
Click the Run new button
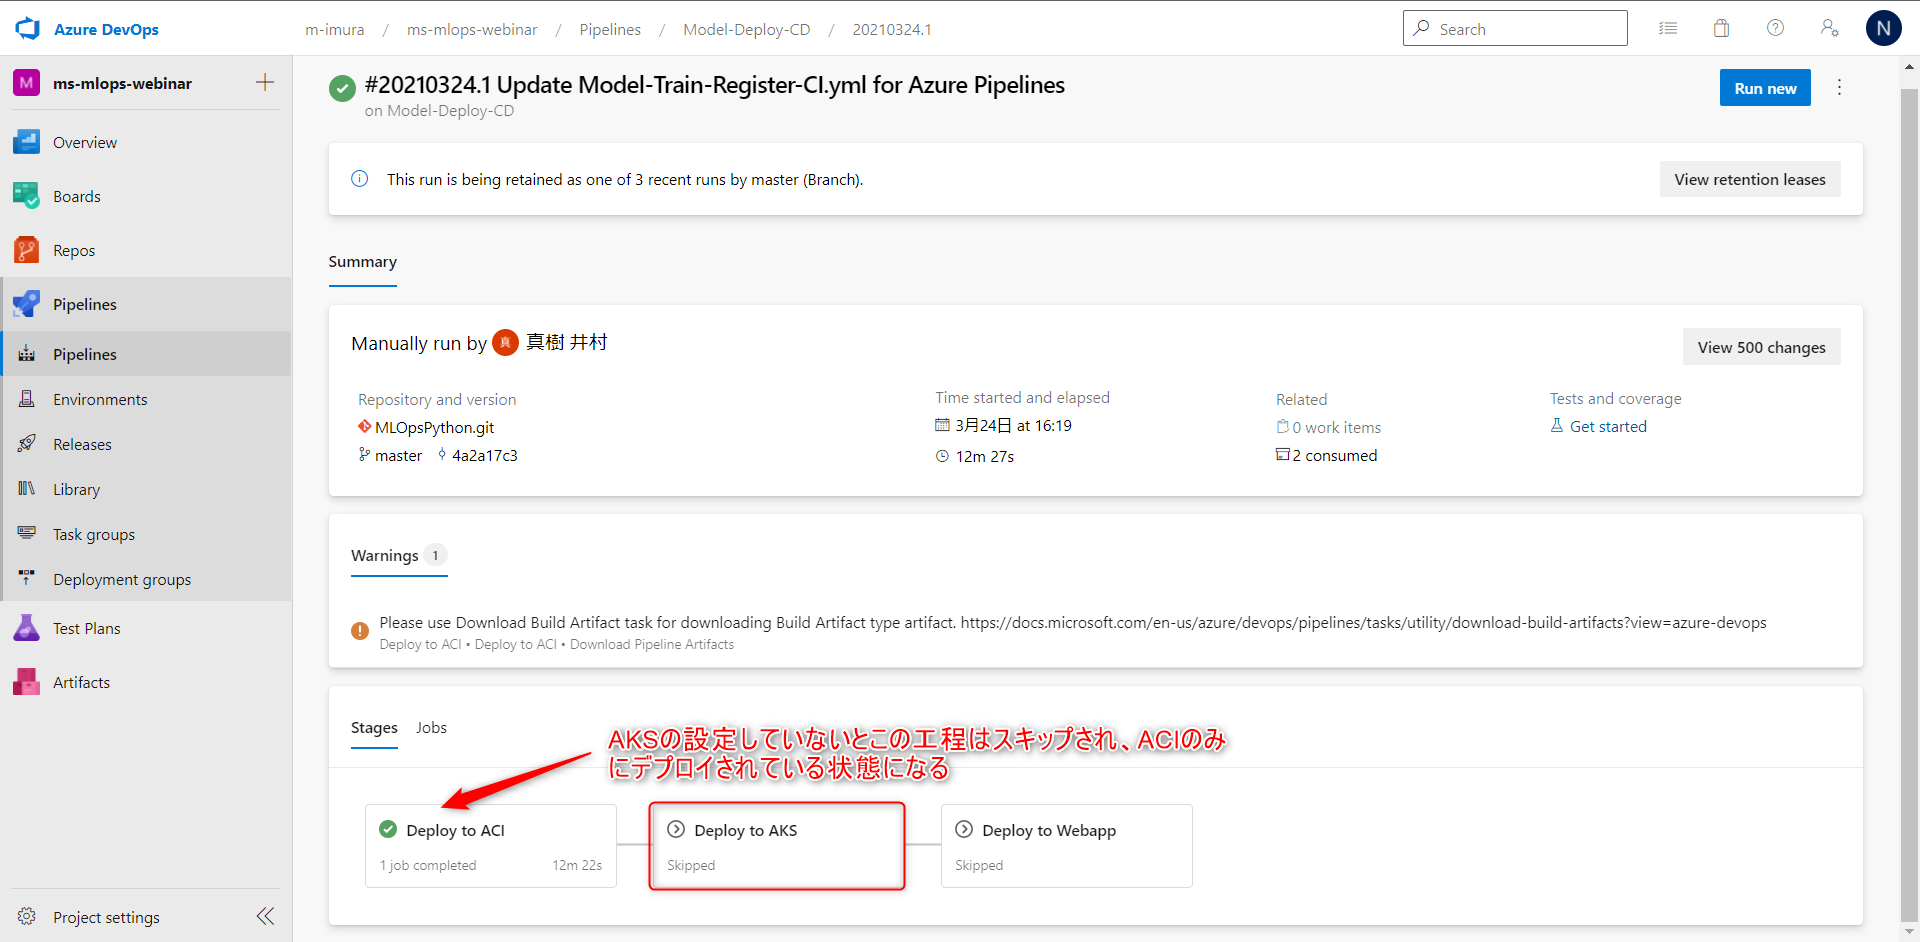pyautogui.click(x=1765, y=88)
